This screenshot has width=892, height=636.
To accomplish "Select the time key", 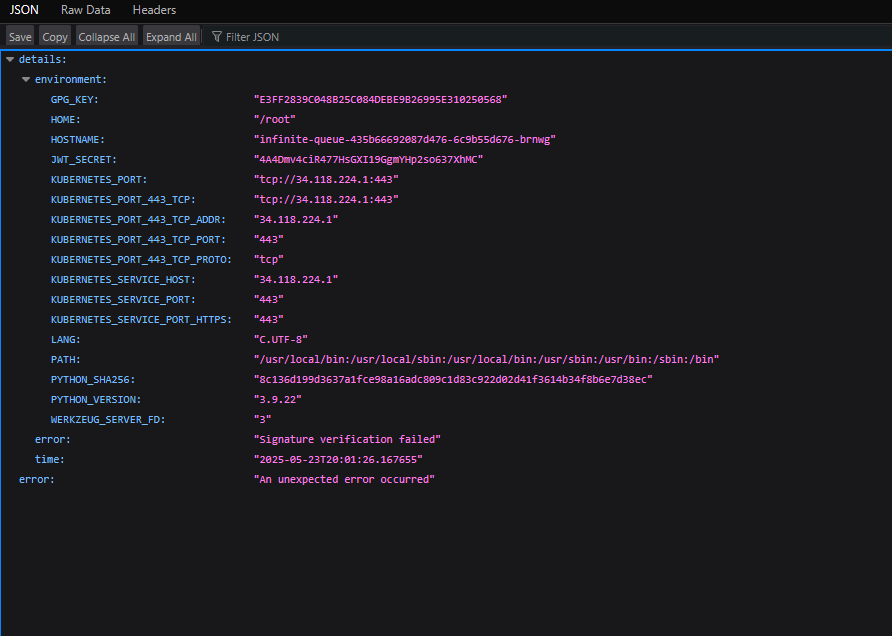I will click(x=49, y=460).
